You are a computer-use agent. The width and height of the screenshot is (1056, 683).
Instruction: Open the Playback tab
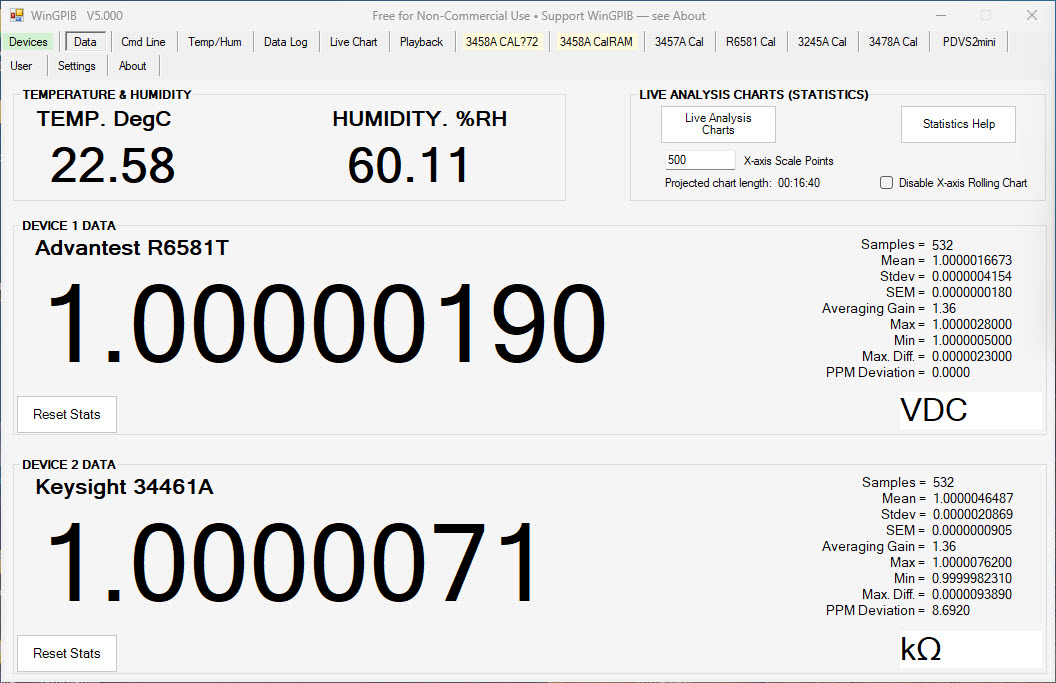point(422,42)
